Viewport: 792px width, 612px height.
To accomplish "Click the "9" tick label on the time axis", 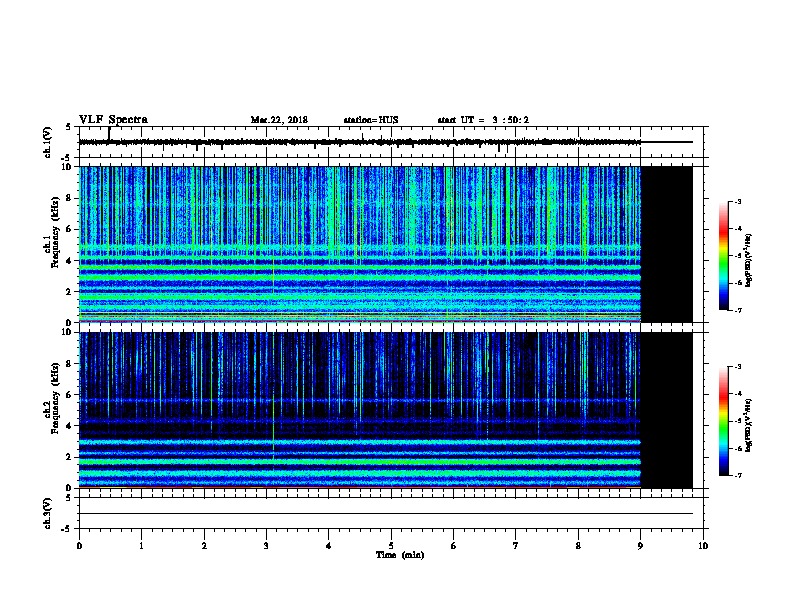I will [x=640, y=546].
